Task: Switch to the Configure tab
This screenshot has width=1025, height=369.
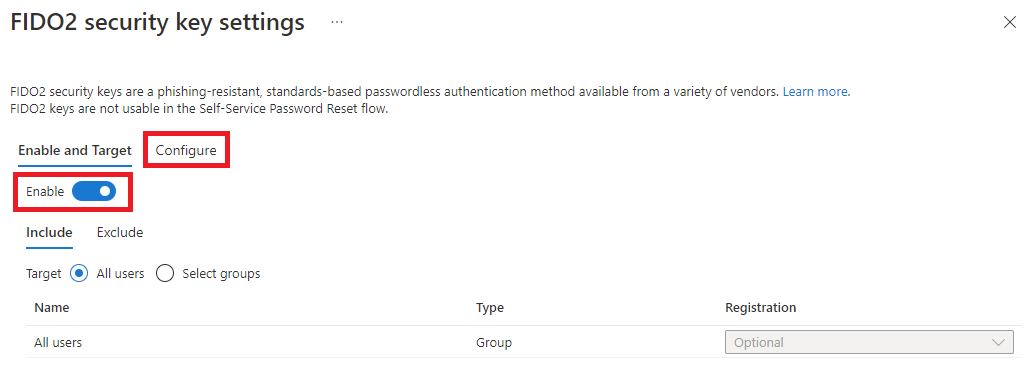Action: (186, 150)
